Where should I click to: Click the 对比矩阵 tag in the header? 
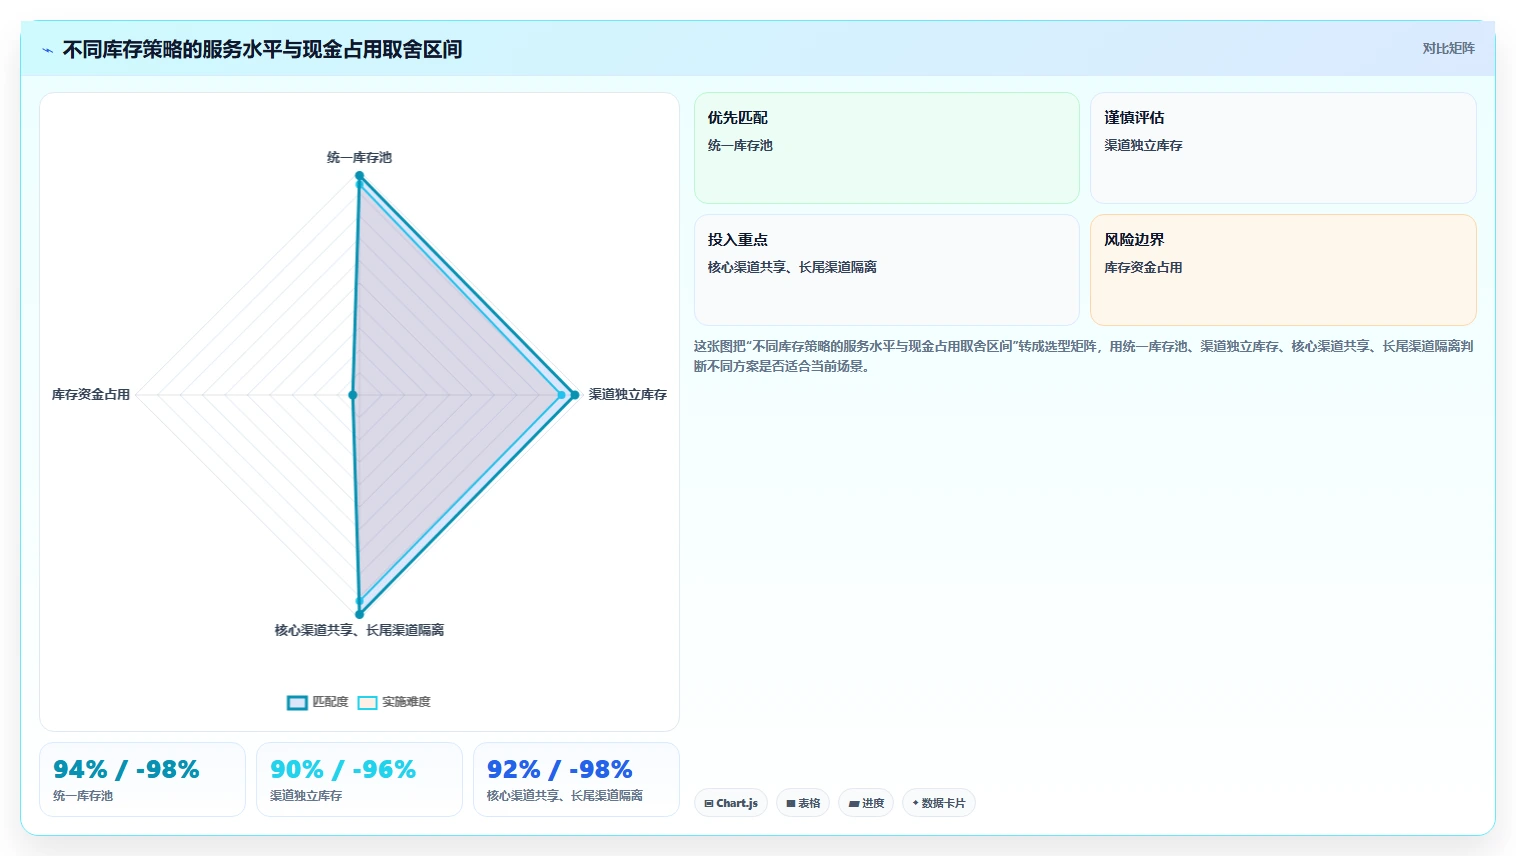(x=1448, y=48)
